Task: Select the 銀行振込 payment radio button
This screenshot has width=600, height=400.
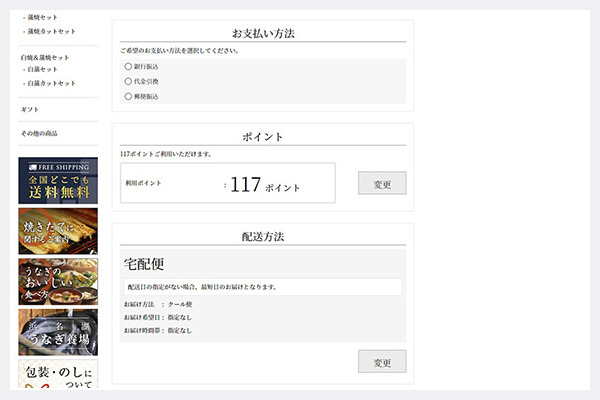Action: pyautogui.click(x=128, y=66)
